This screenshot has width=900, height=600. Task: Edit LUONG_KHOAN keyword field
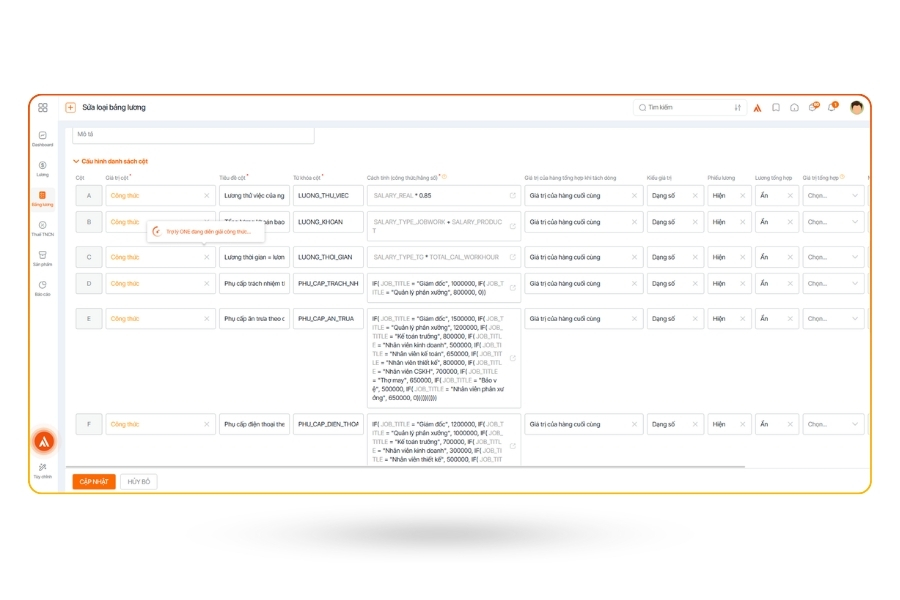pyautogui.click(x=328, y=222)
